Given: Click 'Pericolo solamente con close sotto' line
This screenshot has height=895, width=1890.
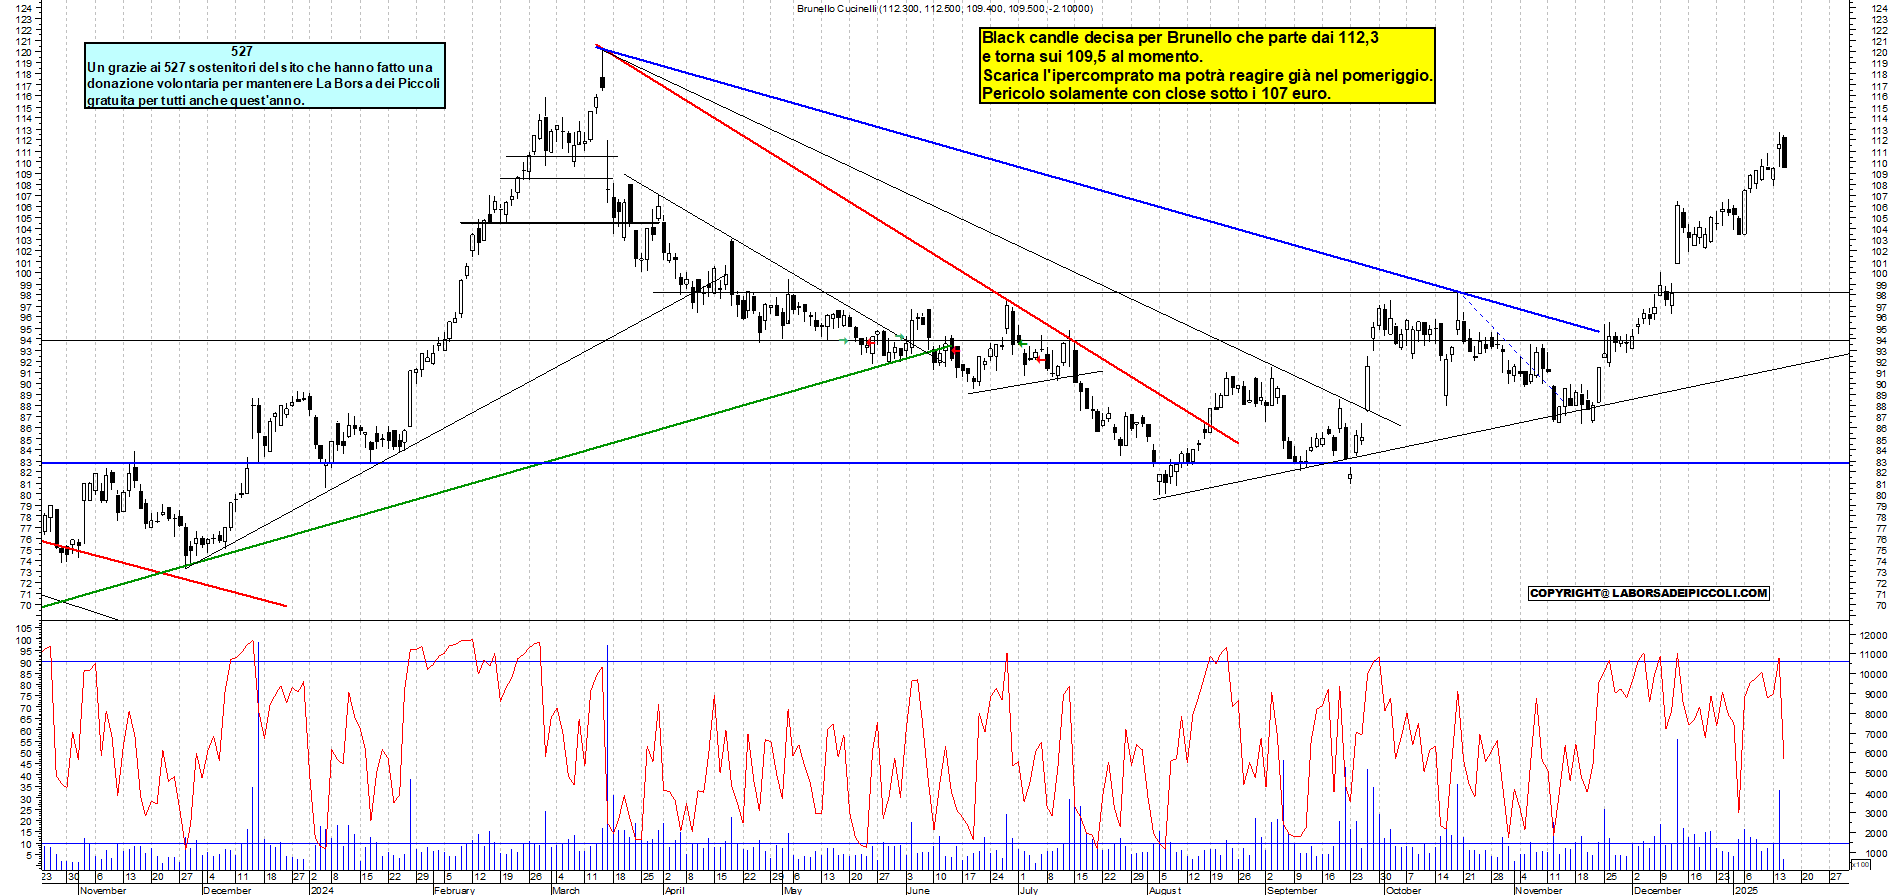Looking at the screenshot, I should point(1156,94).
